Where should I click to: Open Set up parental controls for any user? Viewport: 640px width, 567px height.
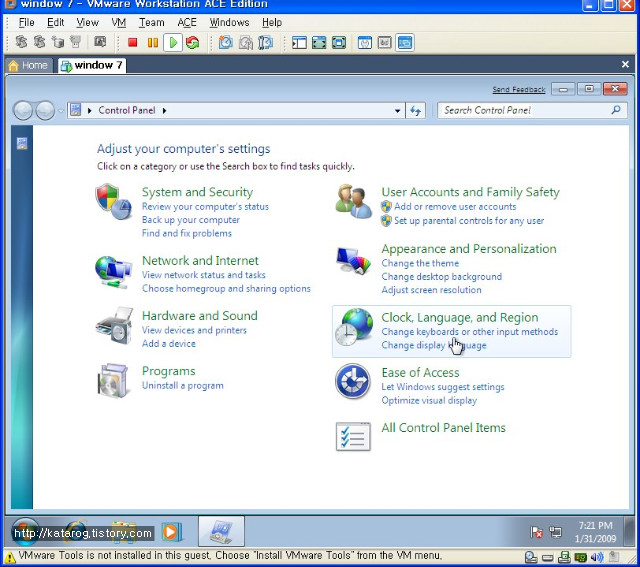click(x=469, y=221)
